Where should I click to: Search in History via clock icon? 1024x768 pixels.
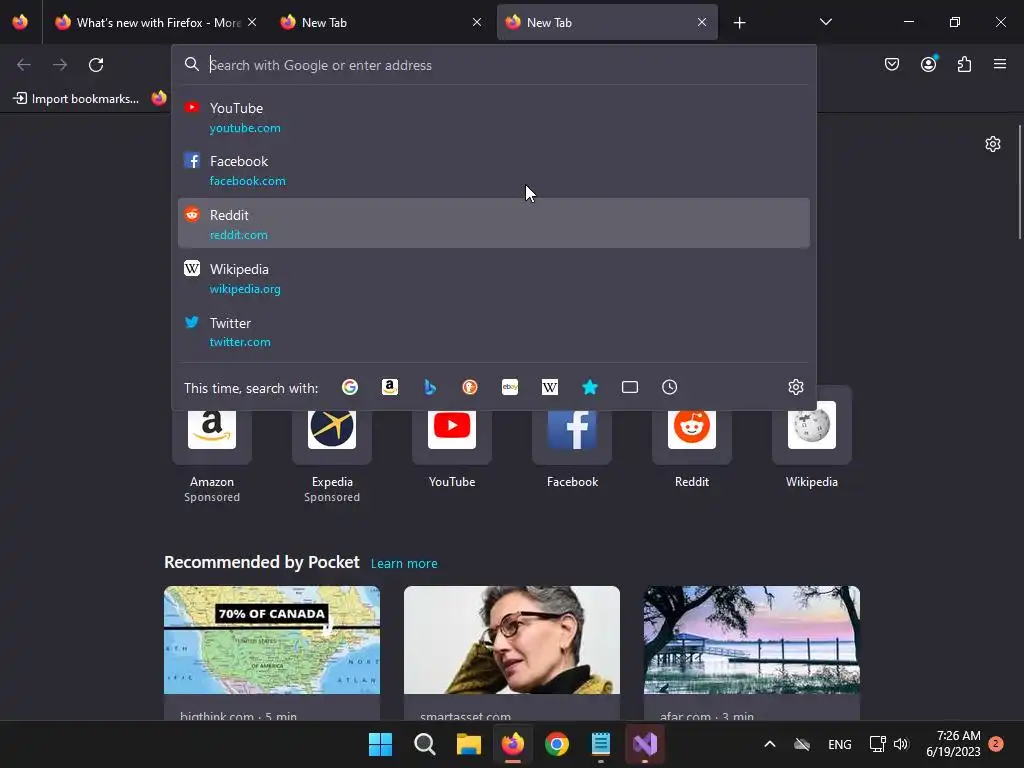[669, 387]
